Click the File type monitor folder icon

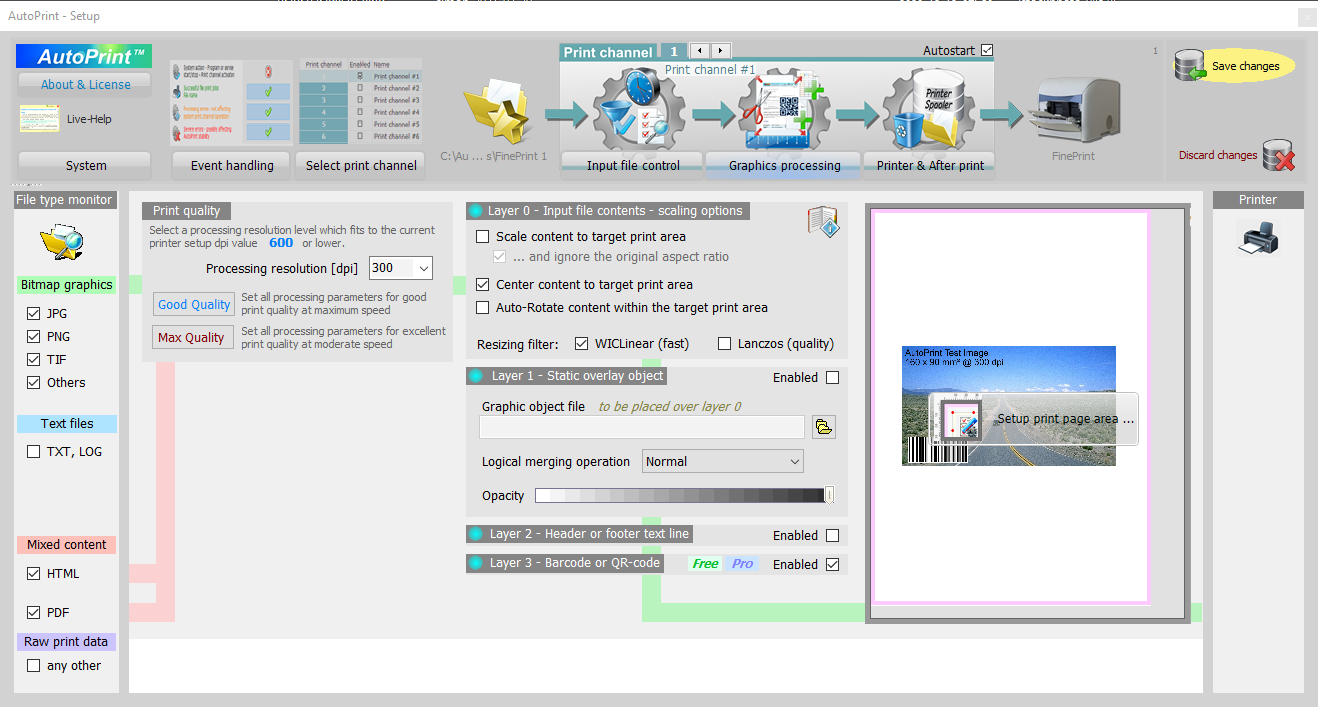tap(61, 242)
